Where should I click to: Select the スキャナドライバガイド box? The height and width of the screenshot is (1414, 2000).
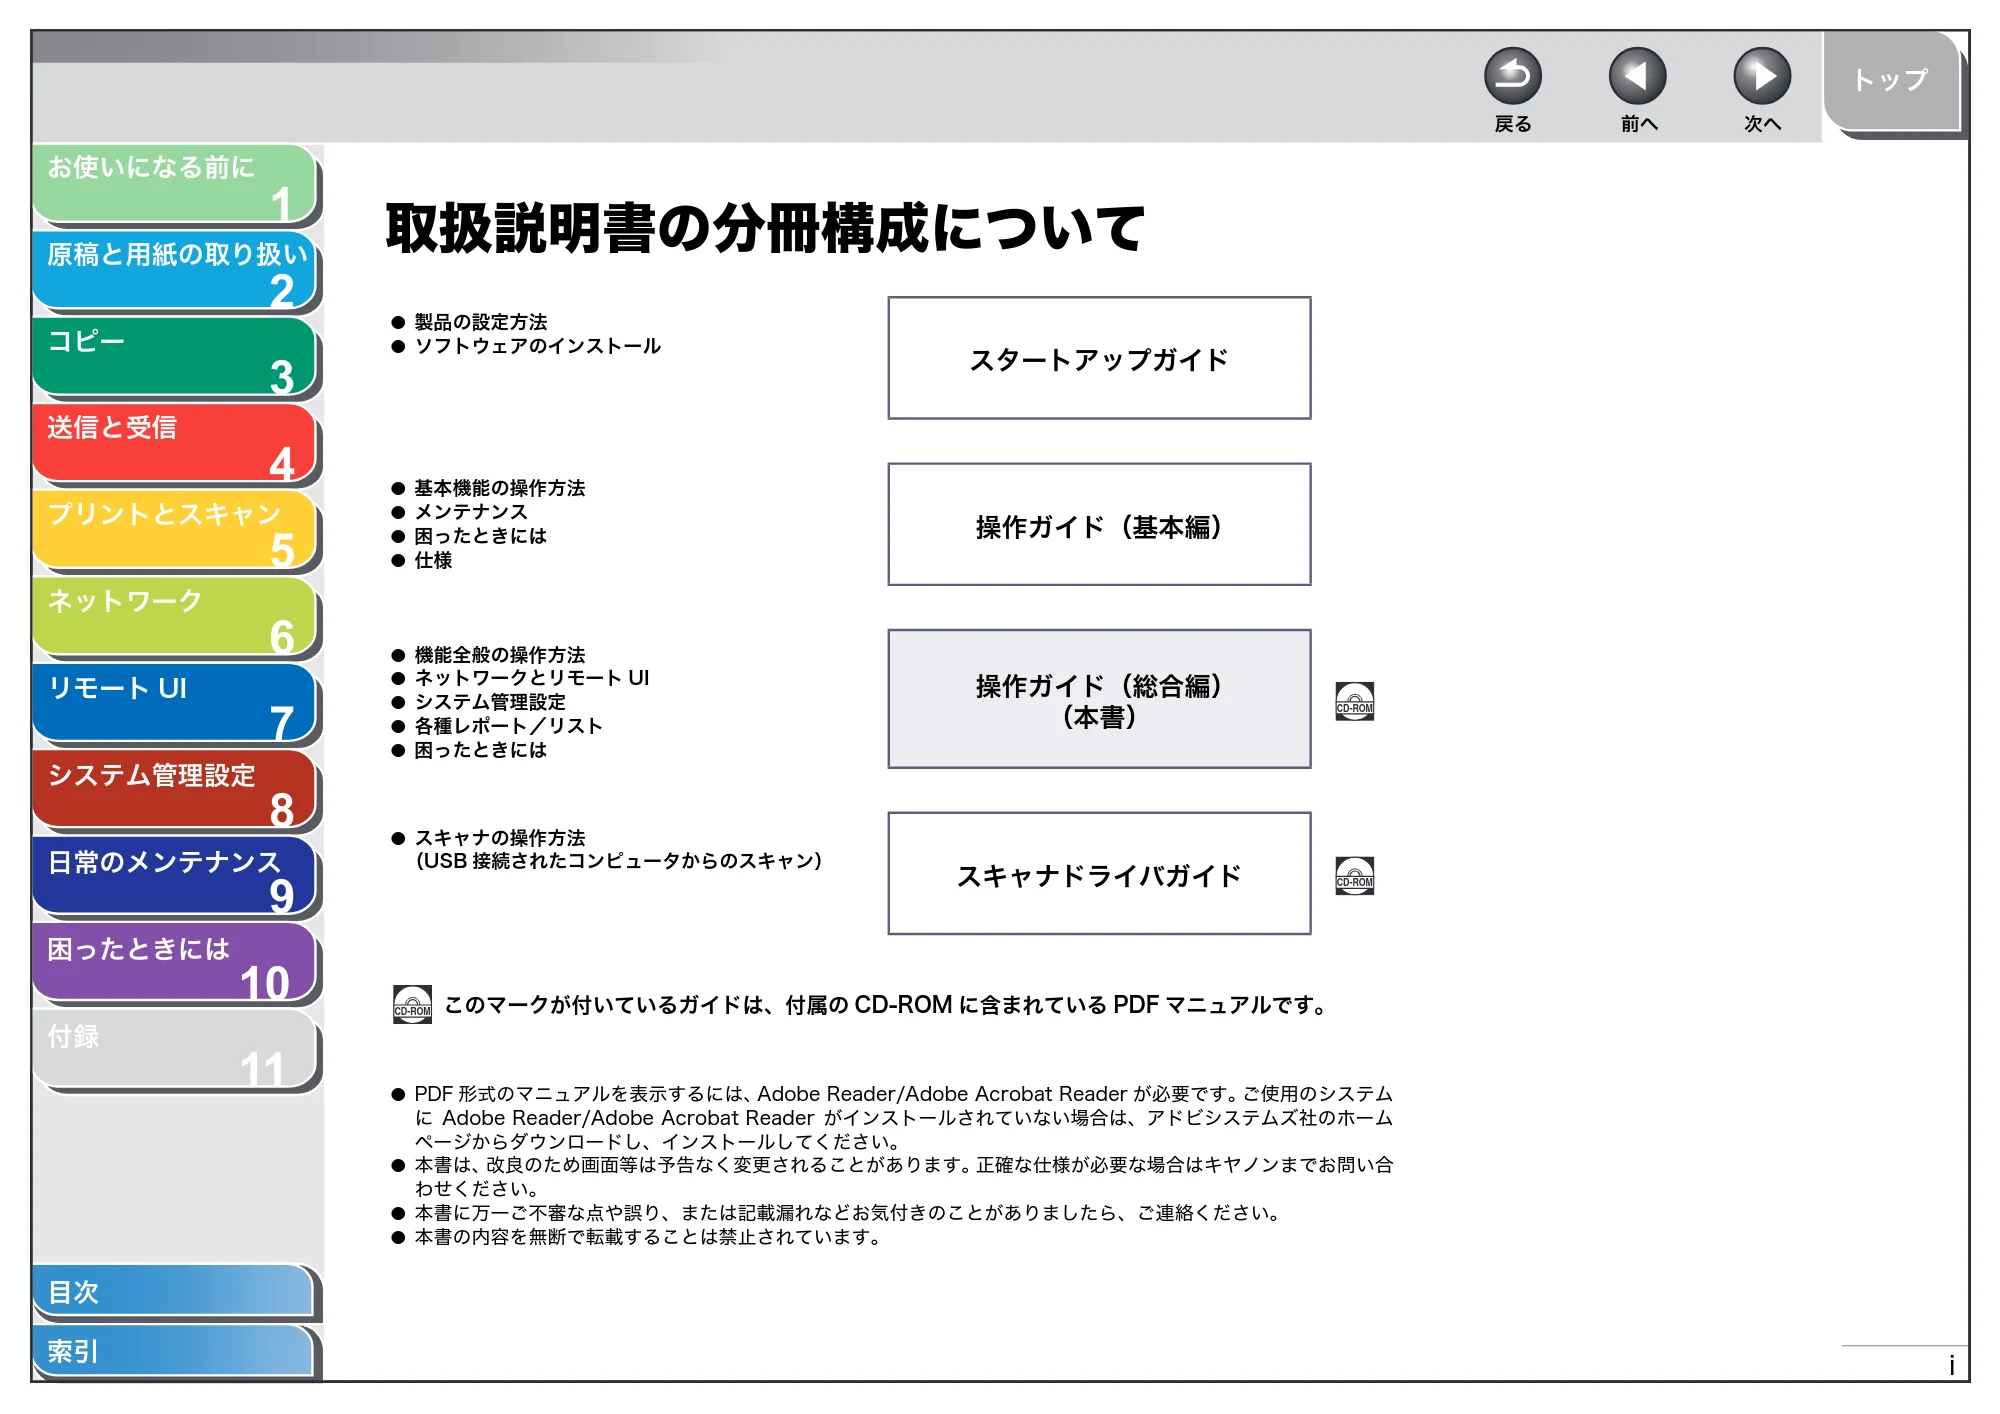[1099, 874]
